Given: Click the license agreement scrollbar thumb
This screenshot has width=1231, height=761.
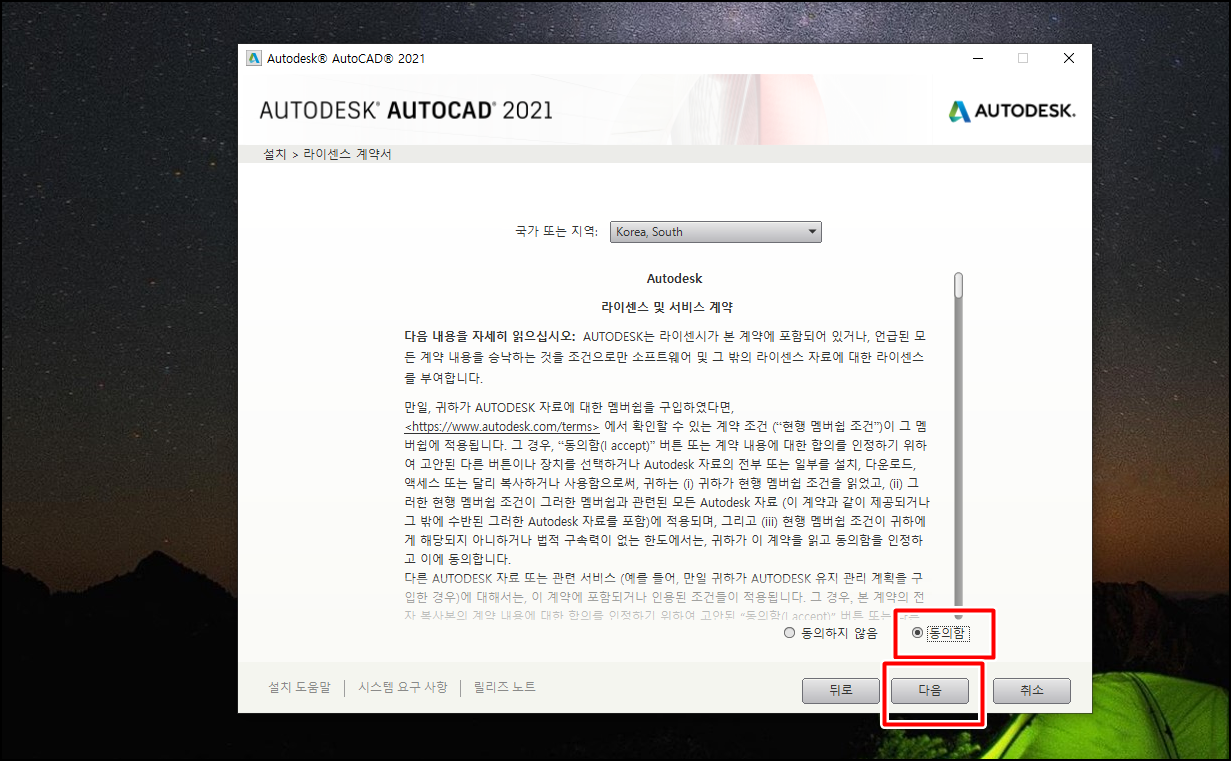Looking at the screenshot, I should click(x=958, y=285).
